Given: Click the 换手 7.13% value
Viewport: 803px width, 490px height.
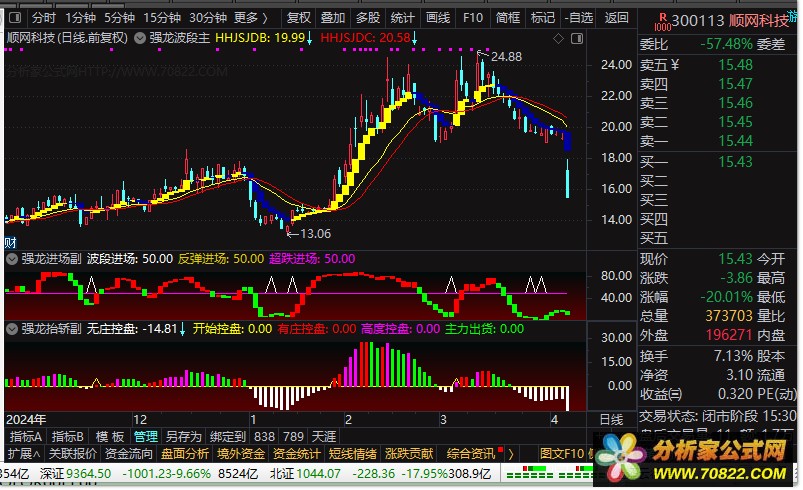Looking at the screenshot, I should click(x=733, y=356).
